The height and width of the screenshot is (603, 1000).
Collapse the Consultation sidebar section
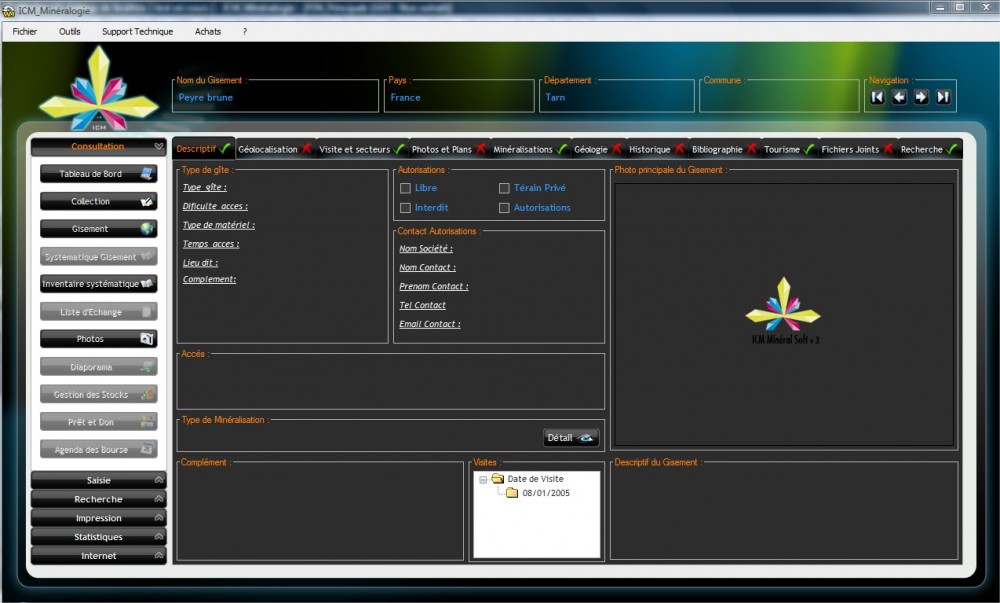99,147
